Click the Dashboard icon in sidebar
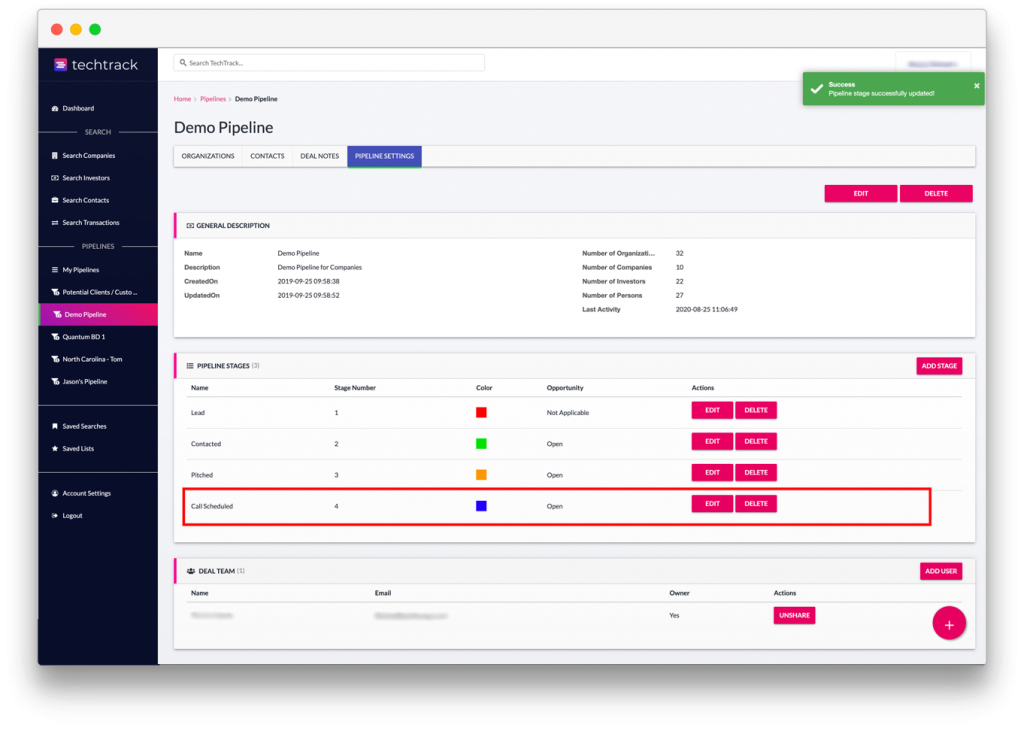This screenshot has width=1024, height=740. coord(54,108)
